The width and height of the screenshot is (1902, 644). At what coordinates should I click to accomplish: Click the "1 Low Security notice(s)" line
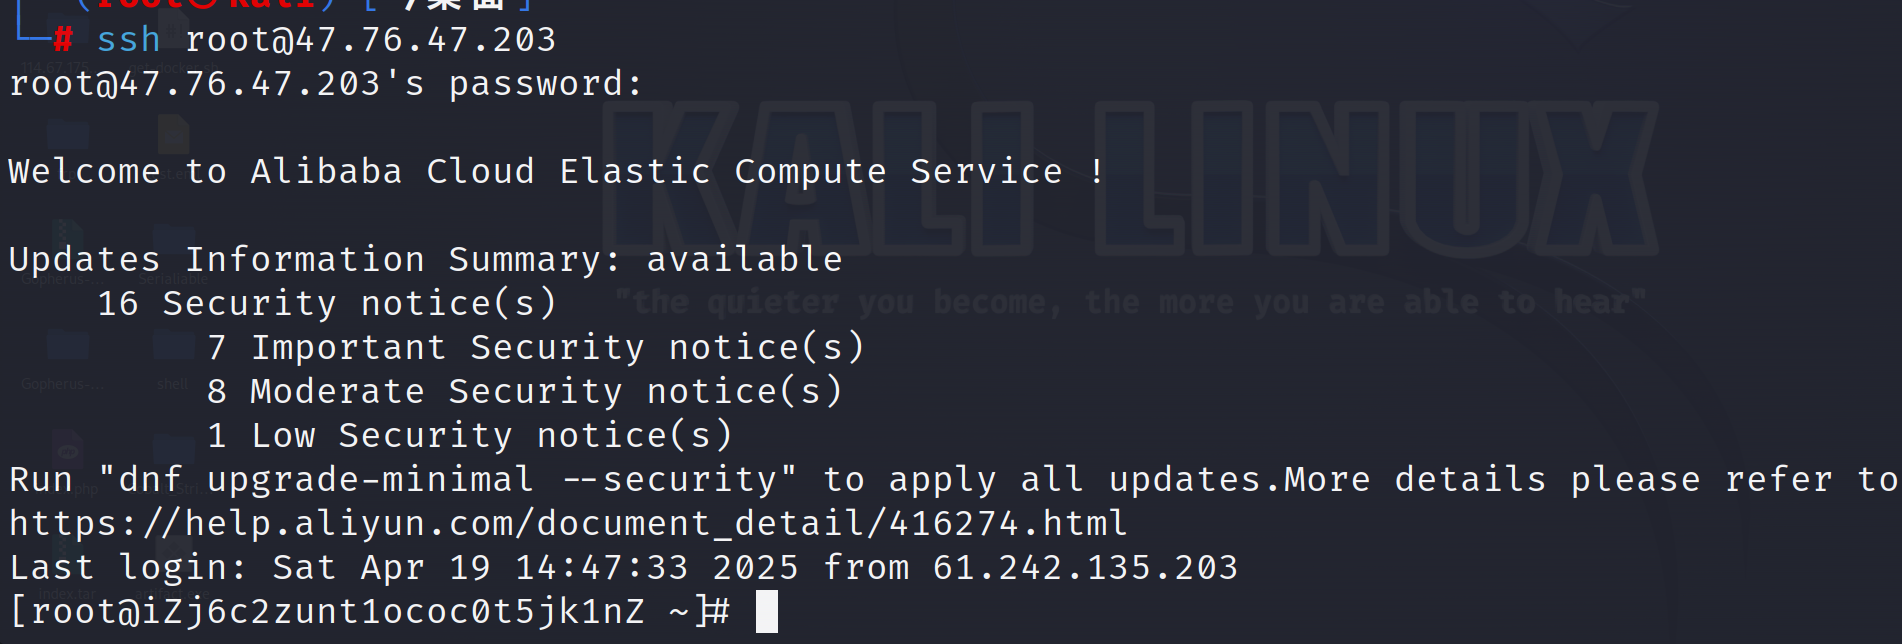[x=470, y=436]
